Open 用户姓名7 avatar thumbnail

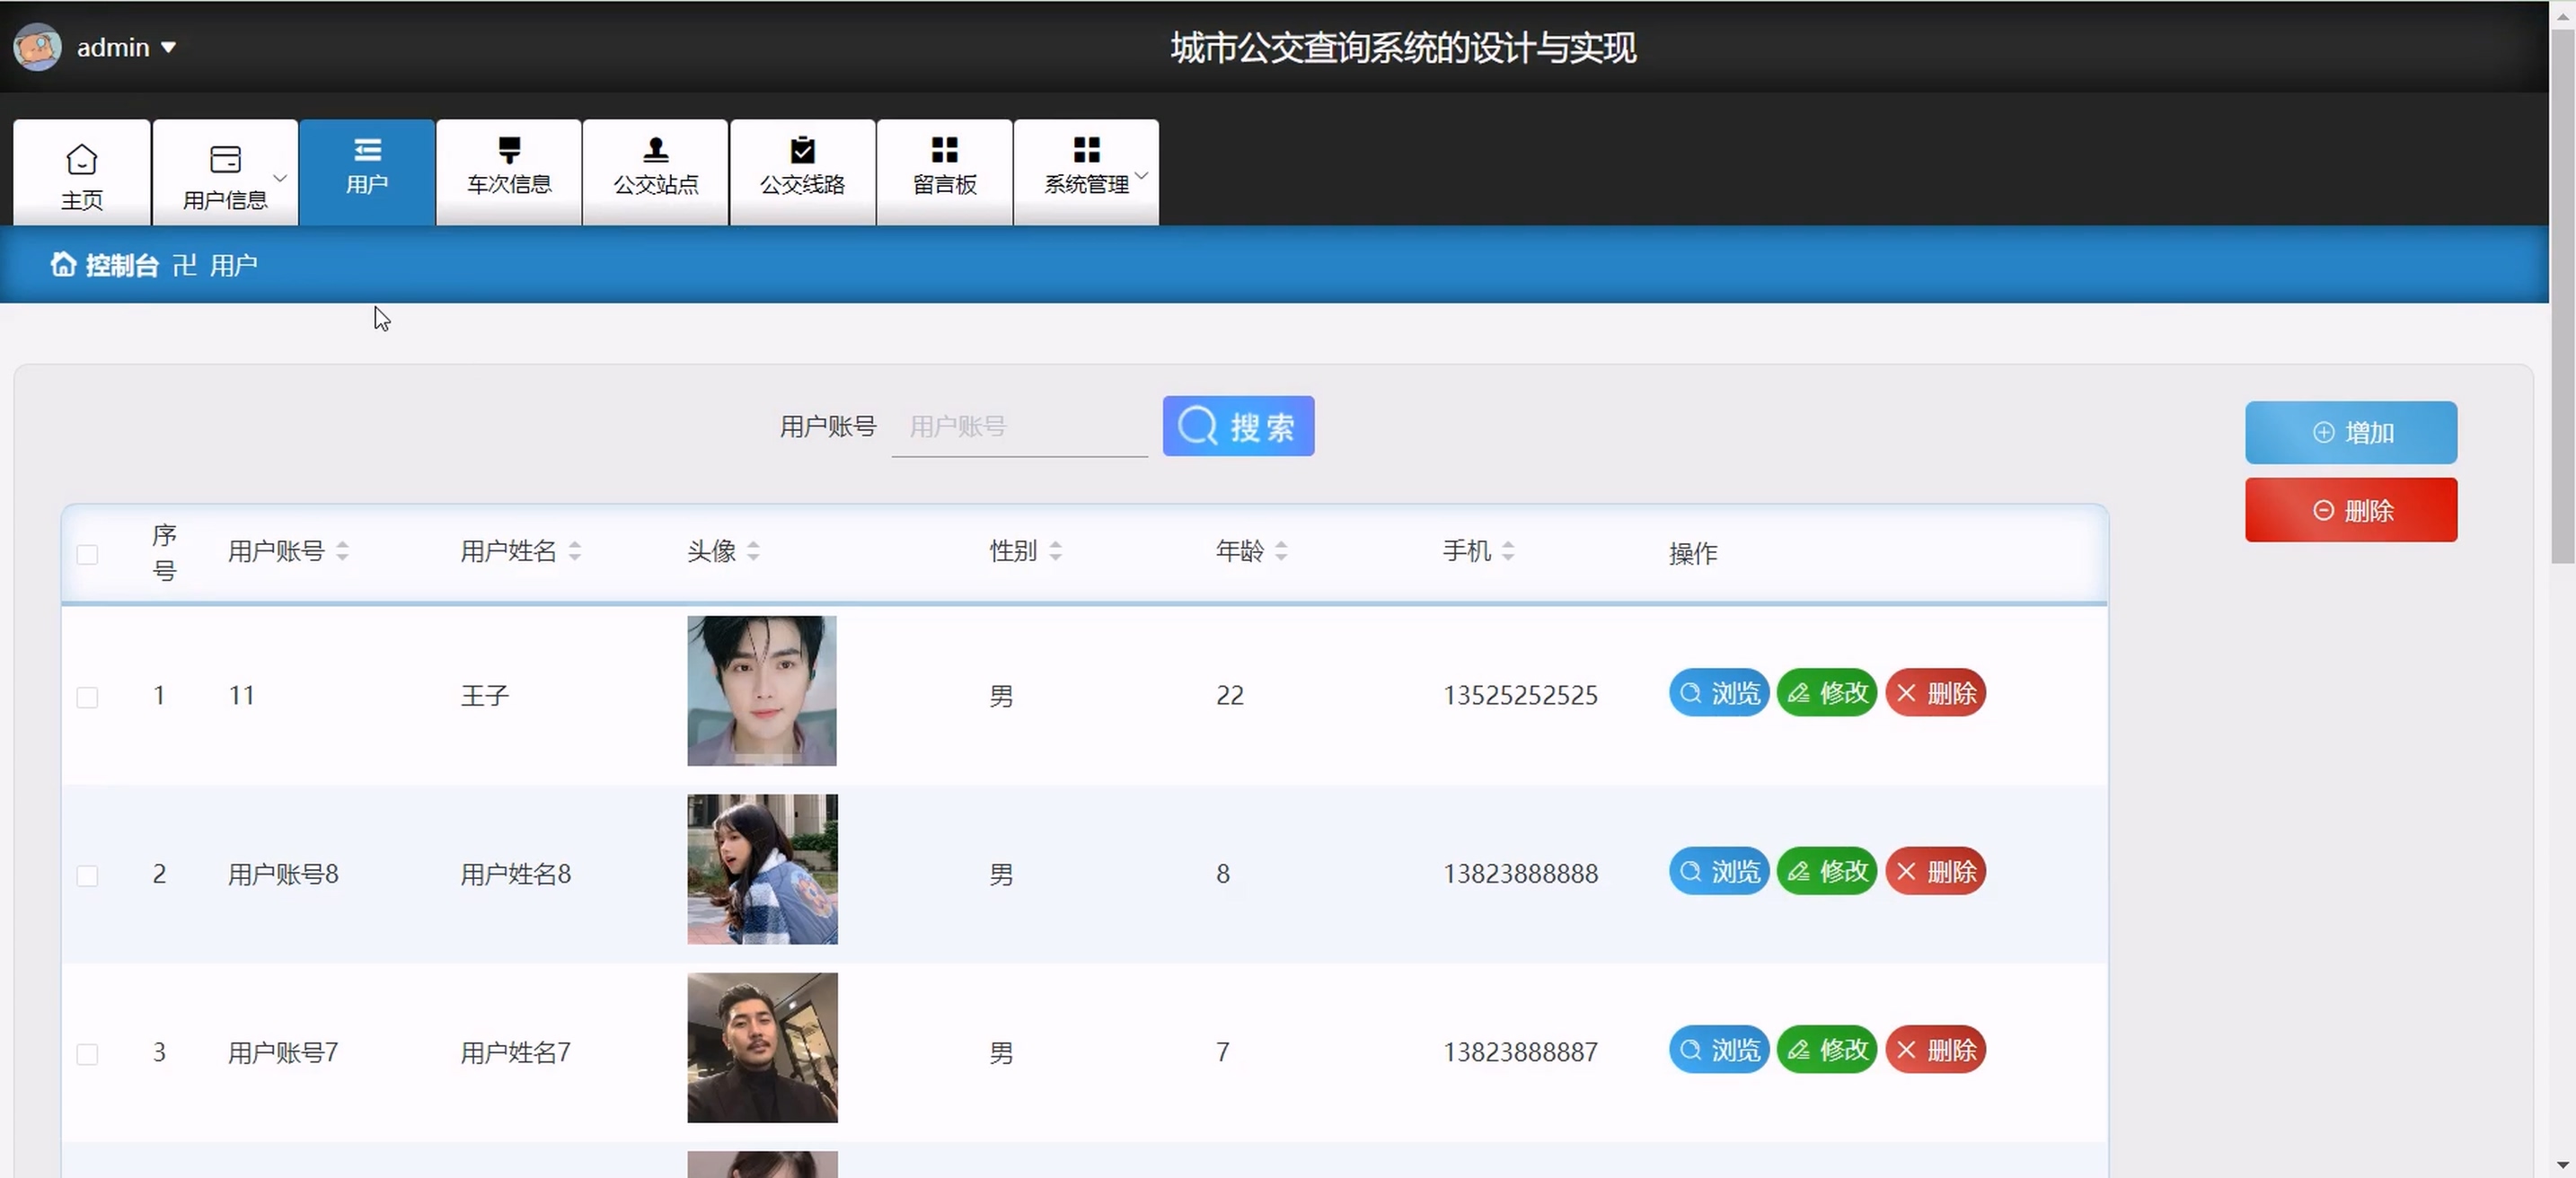[x=762, y=1048]
